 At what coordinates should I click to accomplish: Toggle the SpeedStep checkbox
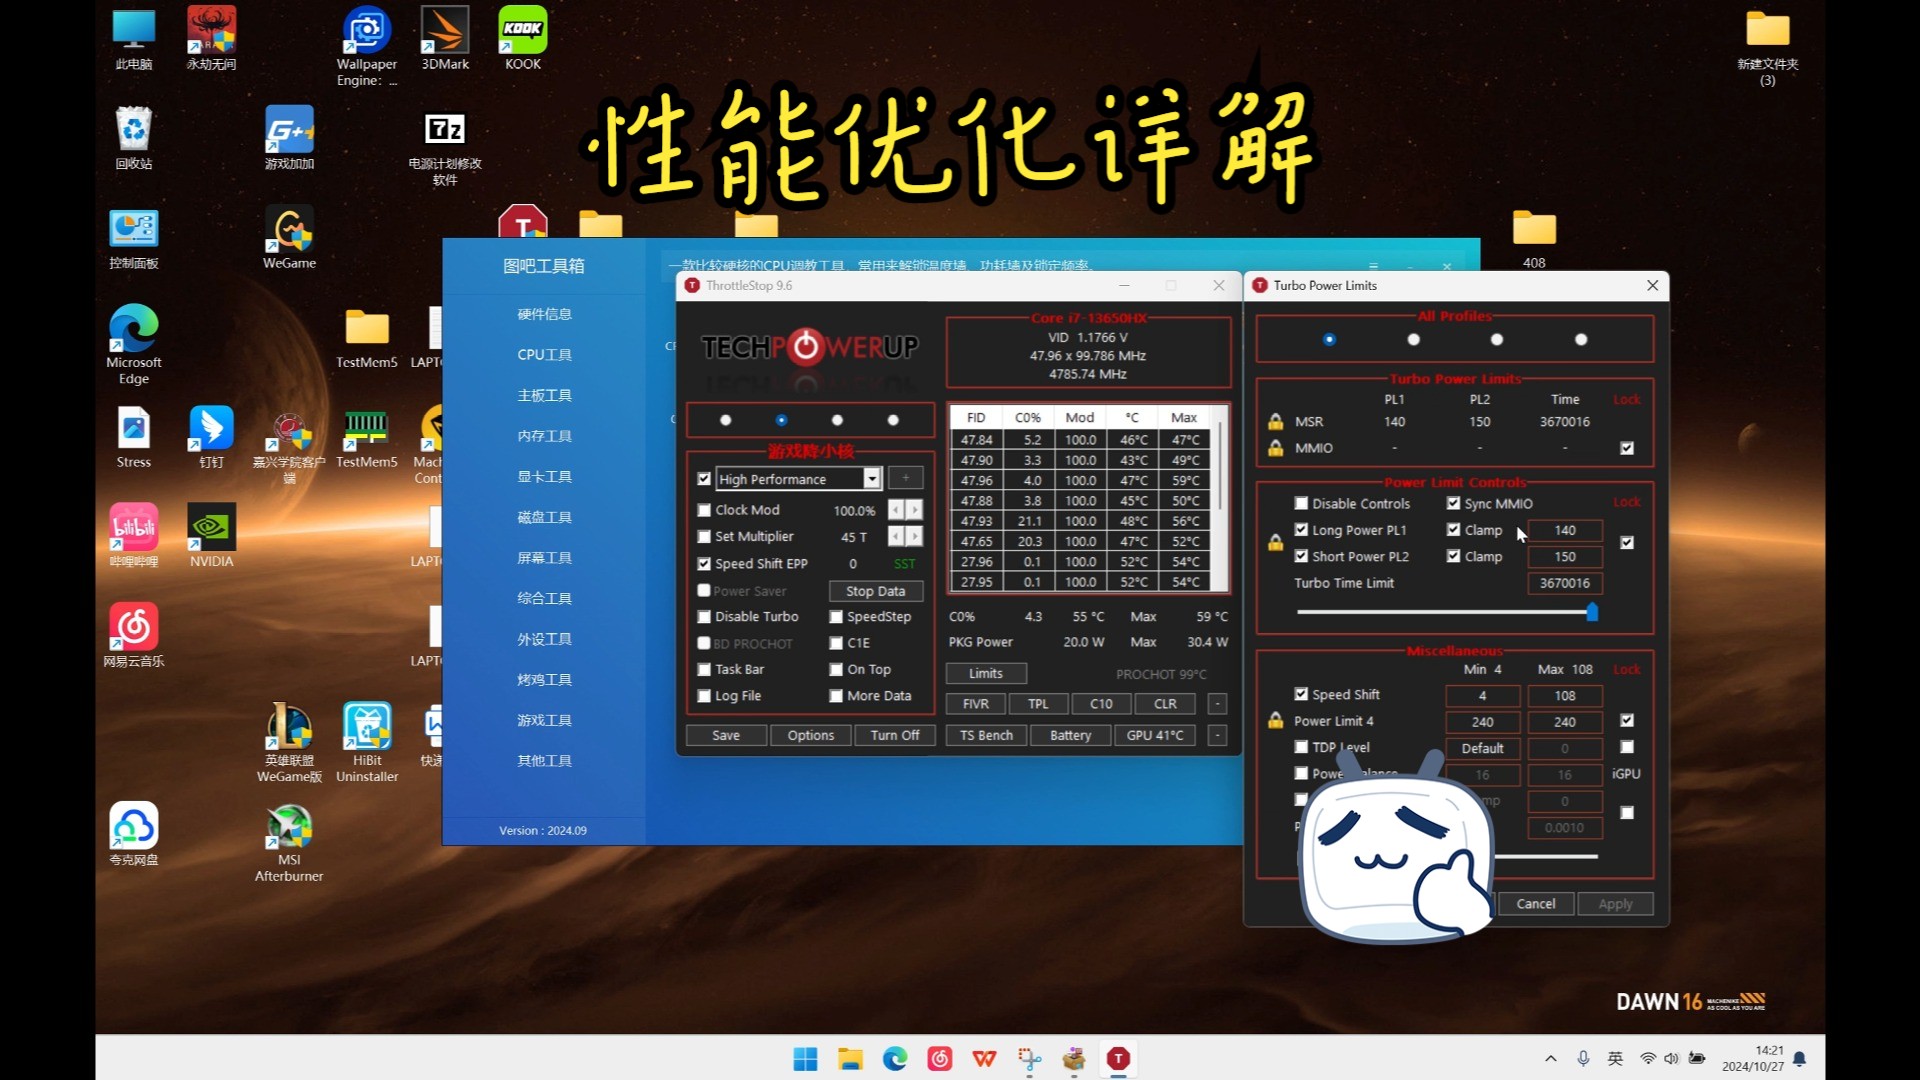point(836,617)
